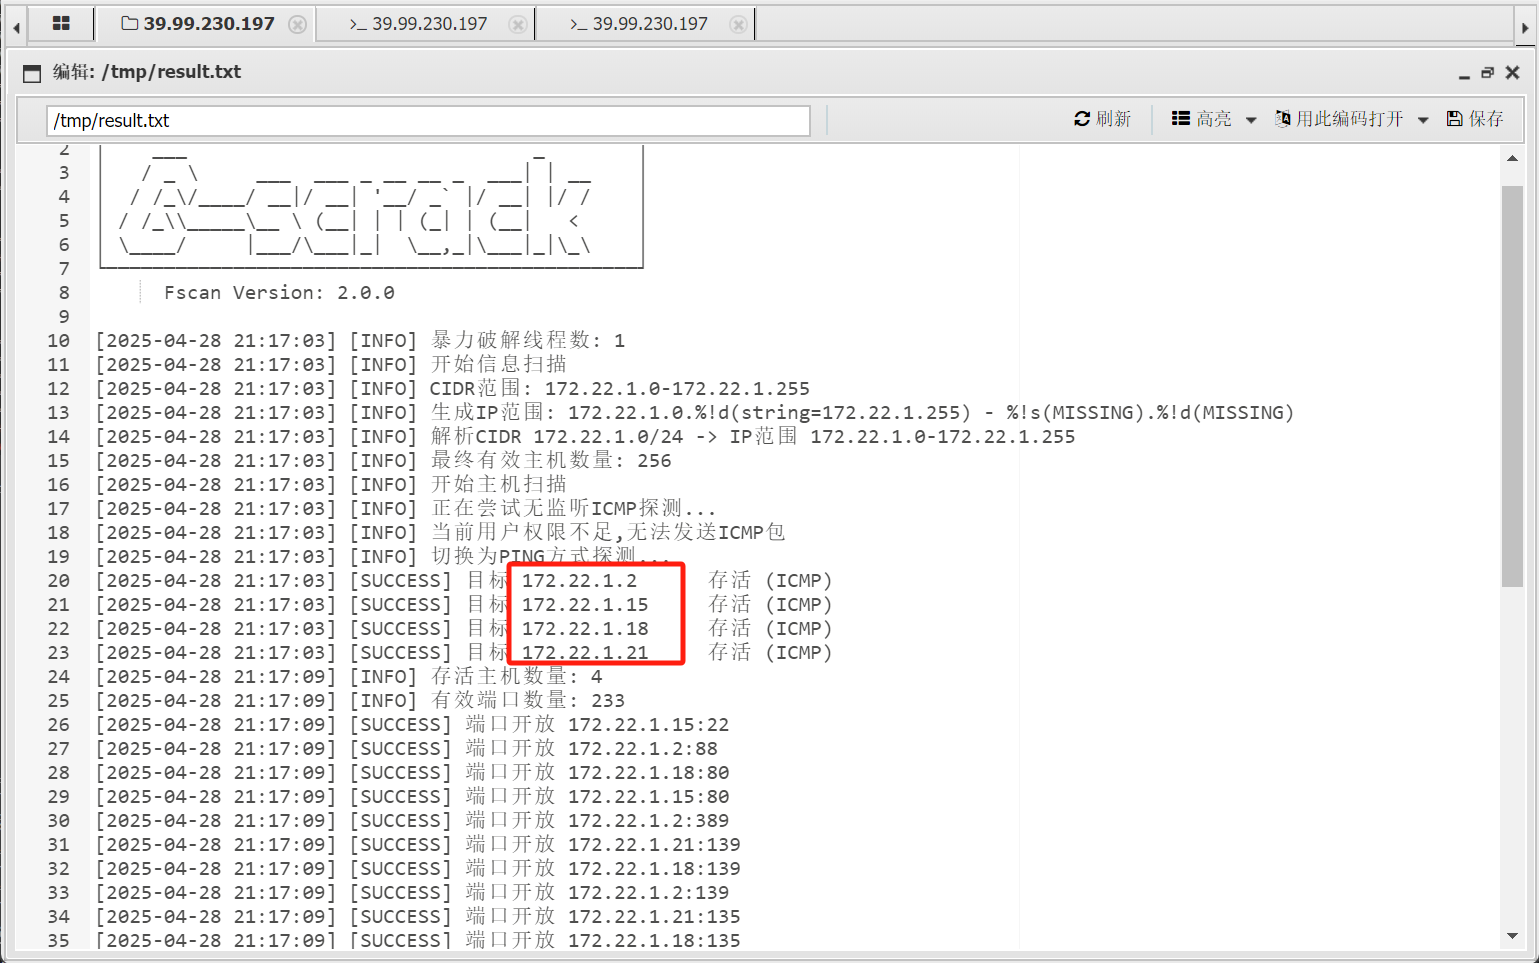
Task: Expand the open-with-encoding (用此编码打开) dropdown arrow
Action: click(1423, 120)
